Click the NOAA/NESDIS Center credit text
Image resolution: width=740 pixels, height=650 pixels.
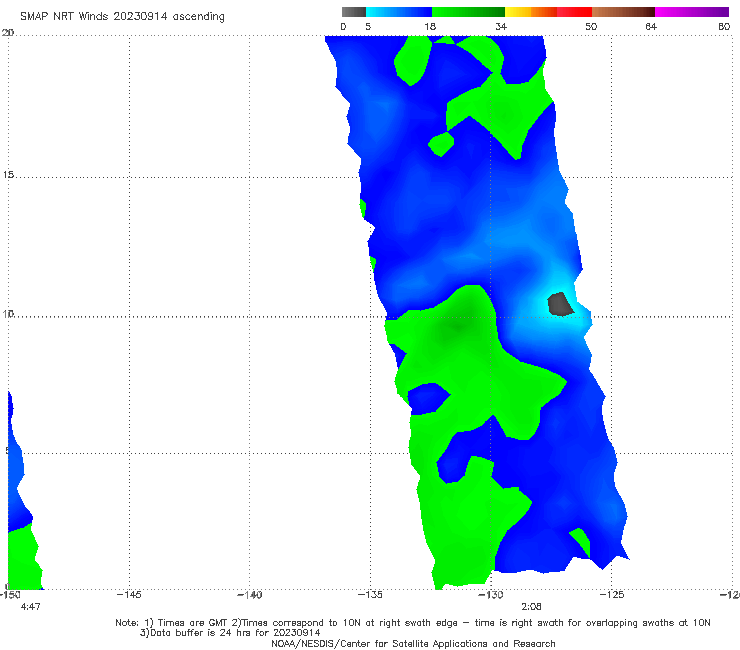click(413, 644)
